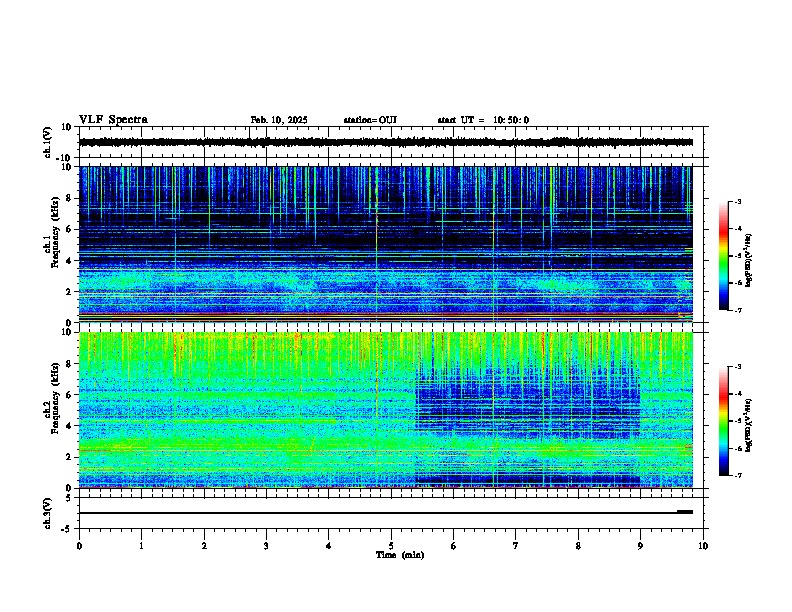Click the '0' tick on the time axis
The image size is (792, 612).
point(79,546)
